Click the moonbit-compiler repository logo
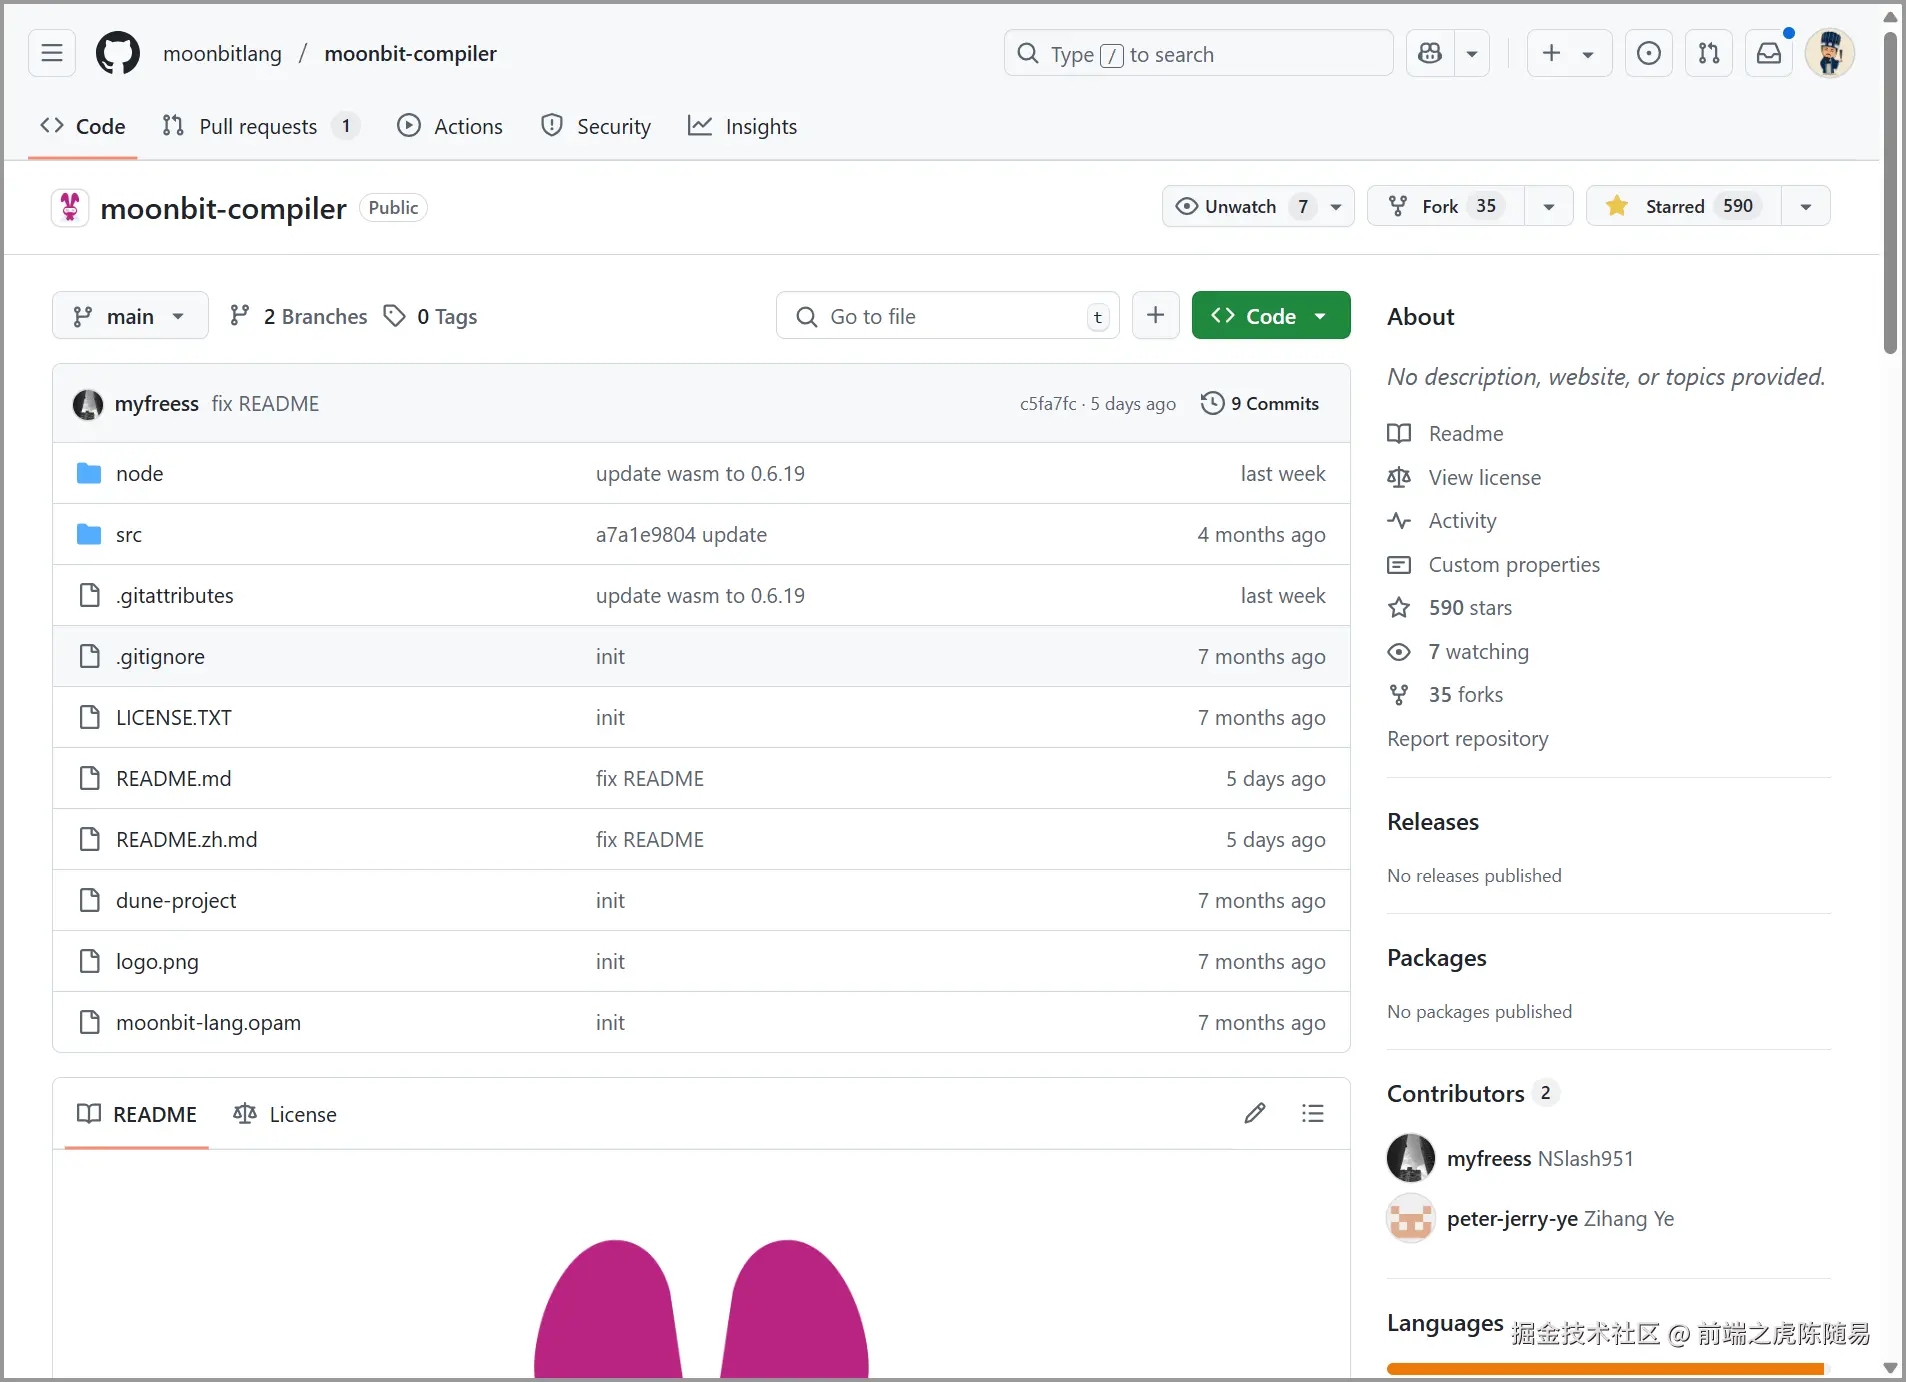 pyautogui.click(x=70, y=207)
